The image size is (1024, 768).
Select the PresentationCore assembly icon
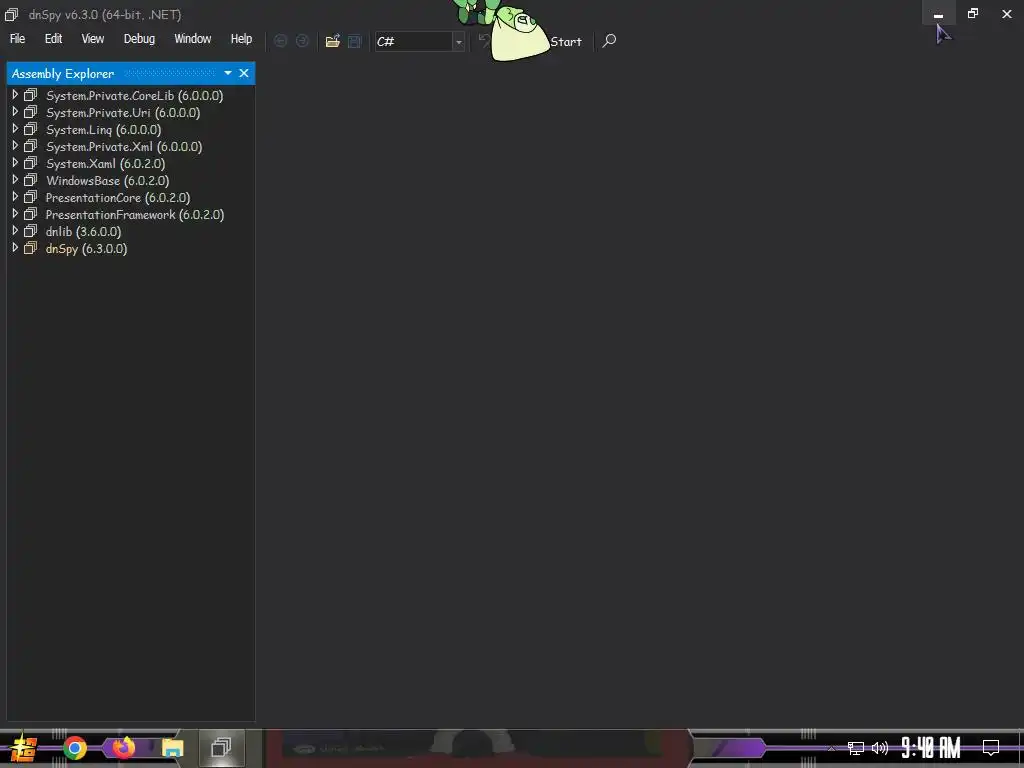31,197
